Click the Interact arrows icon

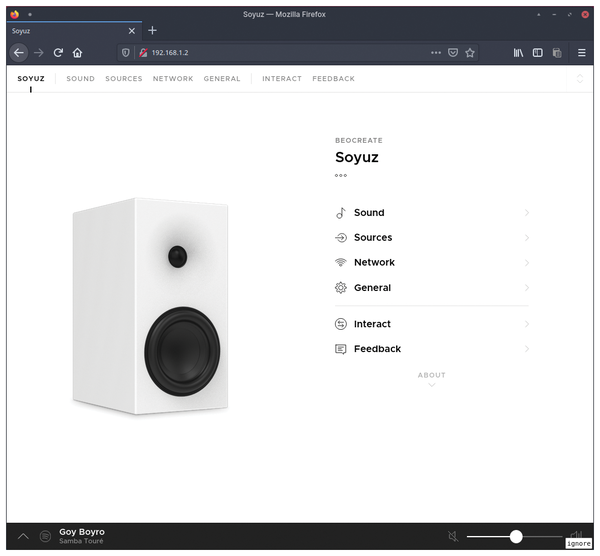click(x=341, y=324)
